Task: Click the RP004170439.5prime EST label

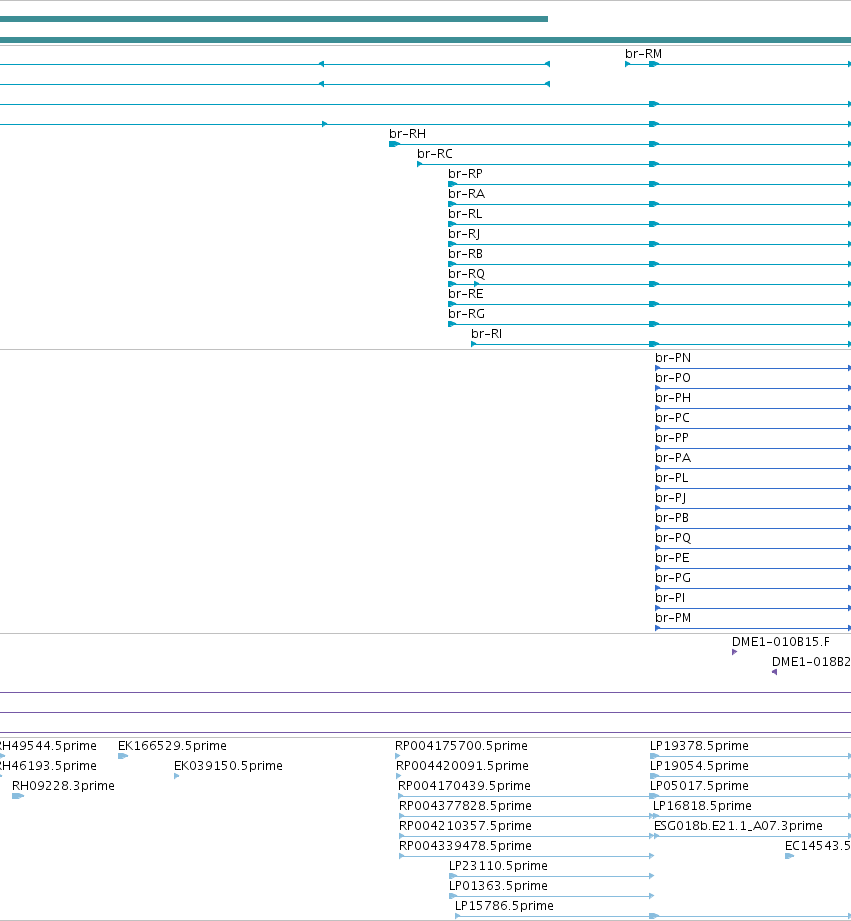Action: tap(464, 785)
